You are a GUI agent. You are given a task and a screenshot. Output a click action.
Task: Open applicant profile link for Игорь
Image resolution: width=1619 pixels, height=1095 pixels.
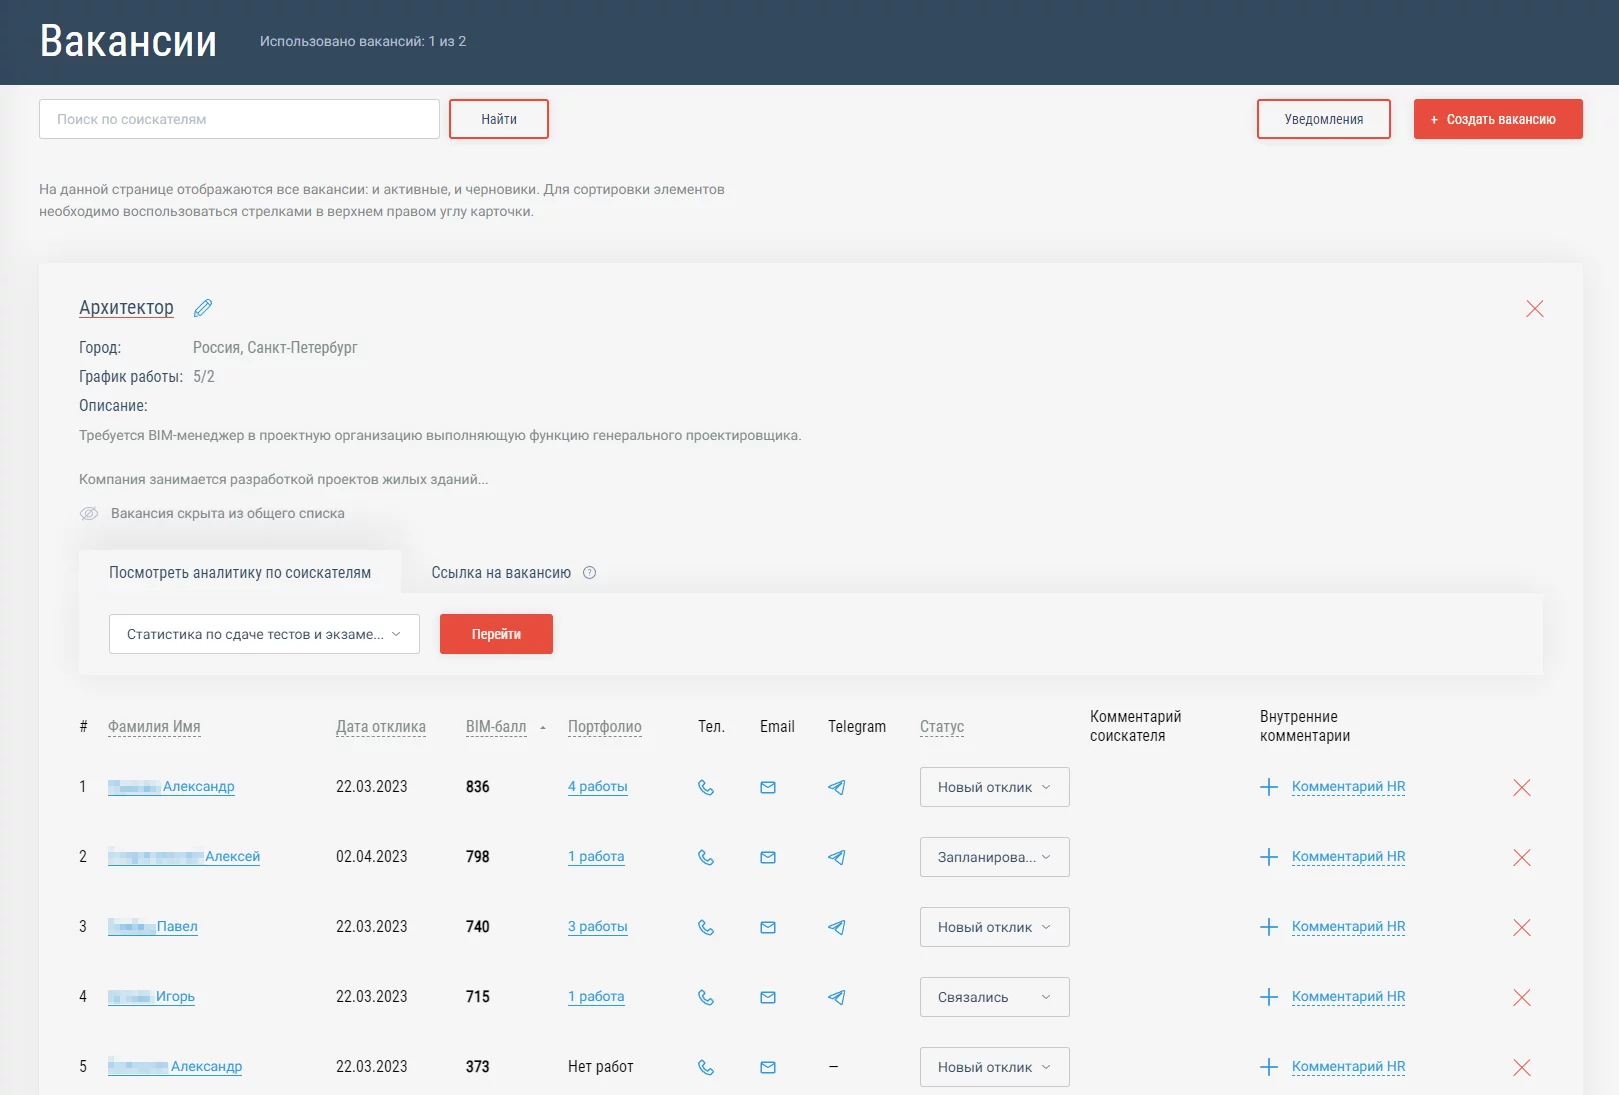[x=151, y=997]
